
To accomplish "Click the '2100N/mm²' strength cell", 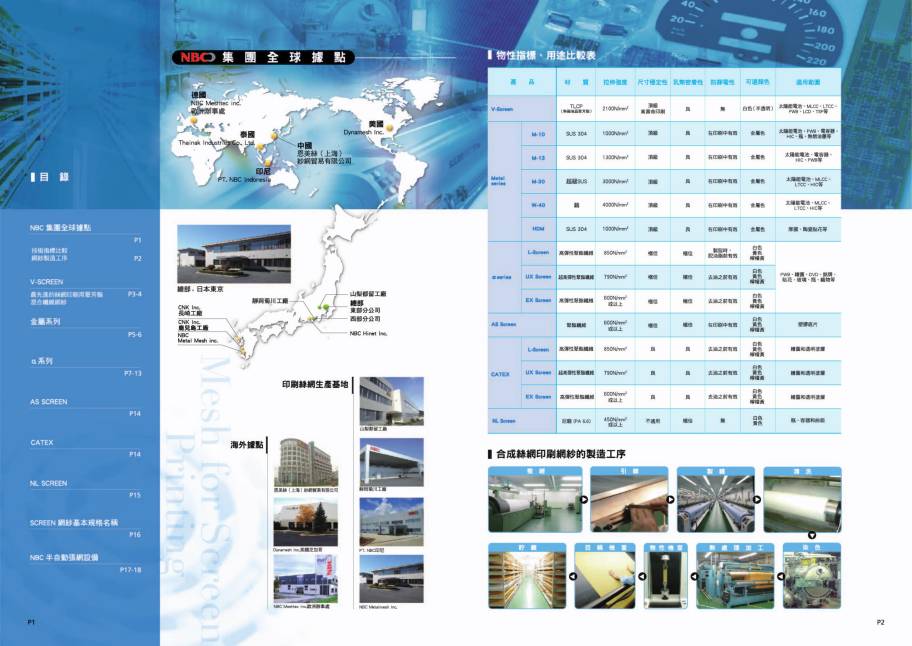I will 615,109.
